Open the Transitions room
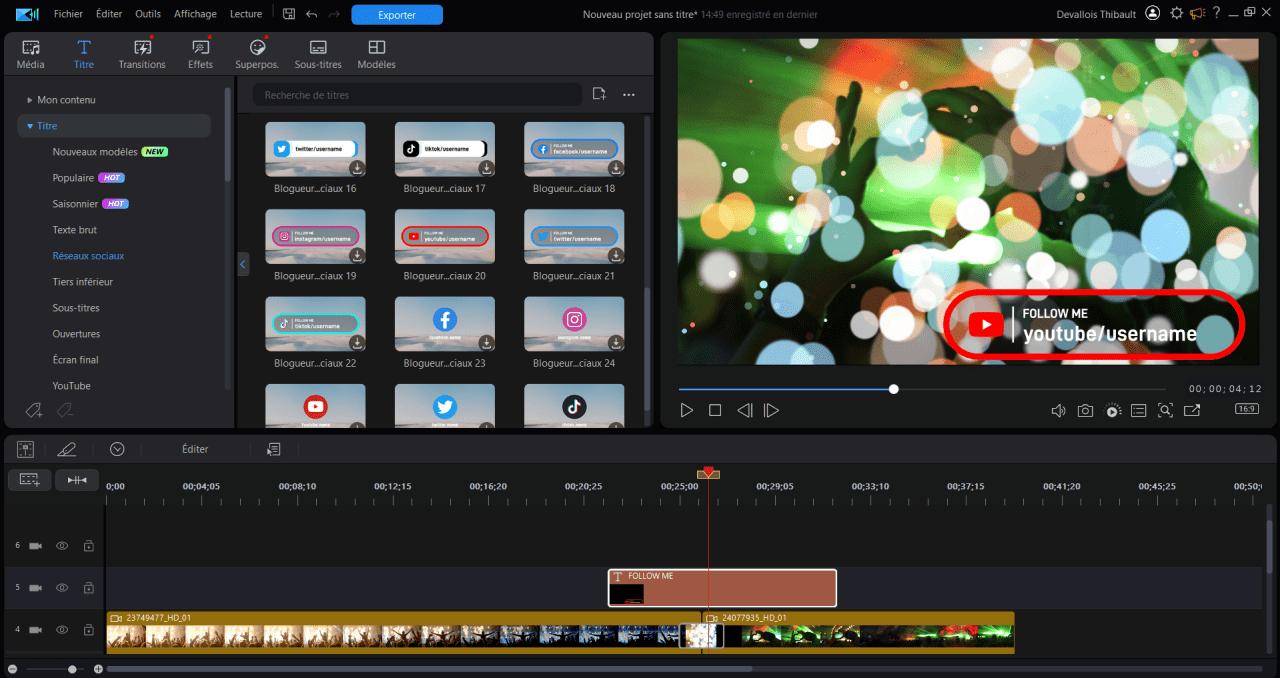Viewport: 1280px width, 678px height. [x=142, y=54]
